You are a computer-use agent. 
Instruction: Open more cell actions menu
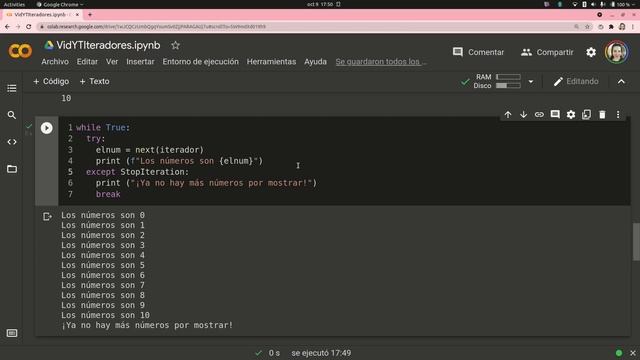pos(618,115)
